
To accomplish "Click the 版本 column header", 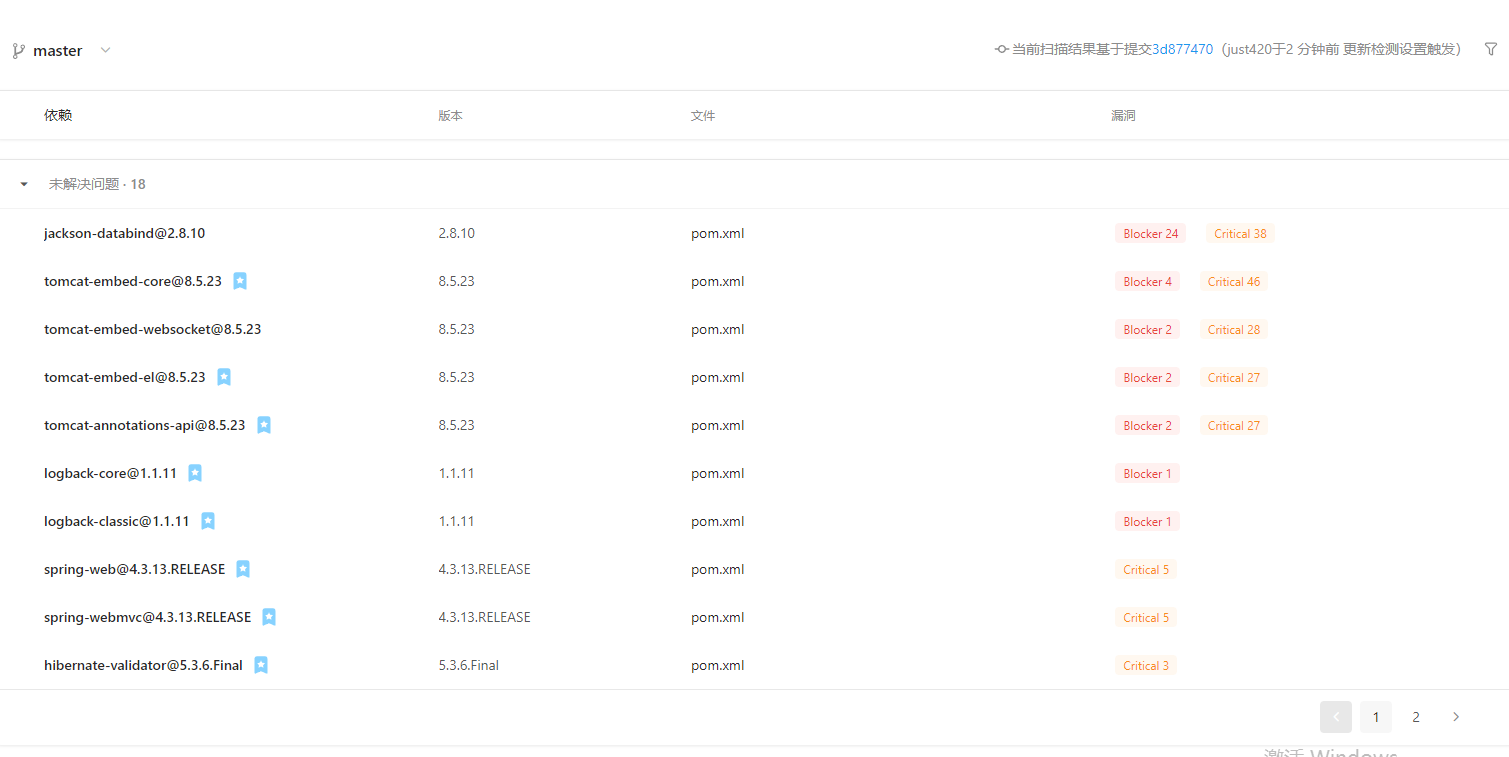I will pos(450,115).
